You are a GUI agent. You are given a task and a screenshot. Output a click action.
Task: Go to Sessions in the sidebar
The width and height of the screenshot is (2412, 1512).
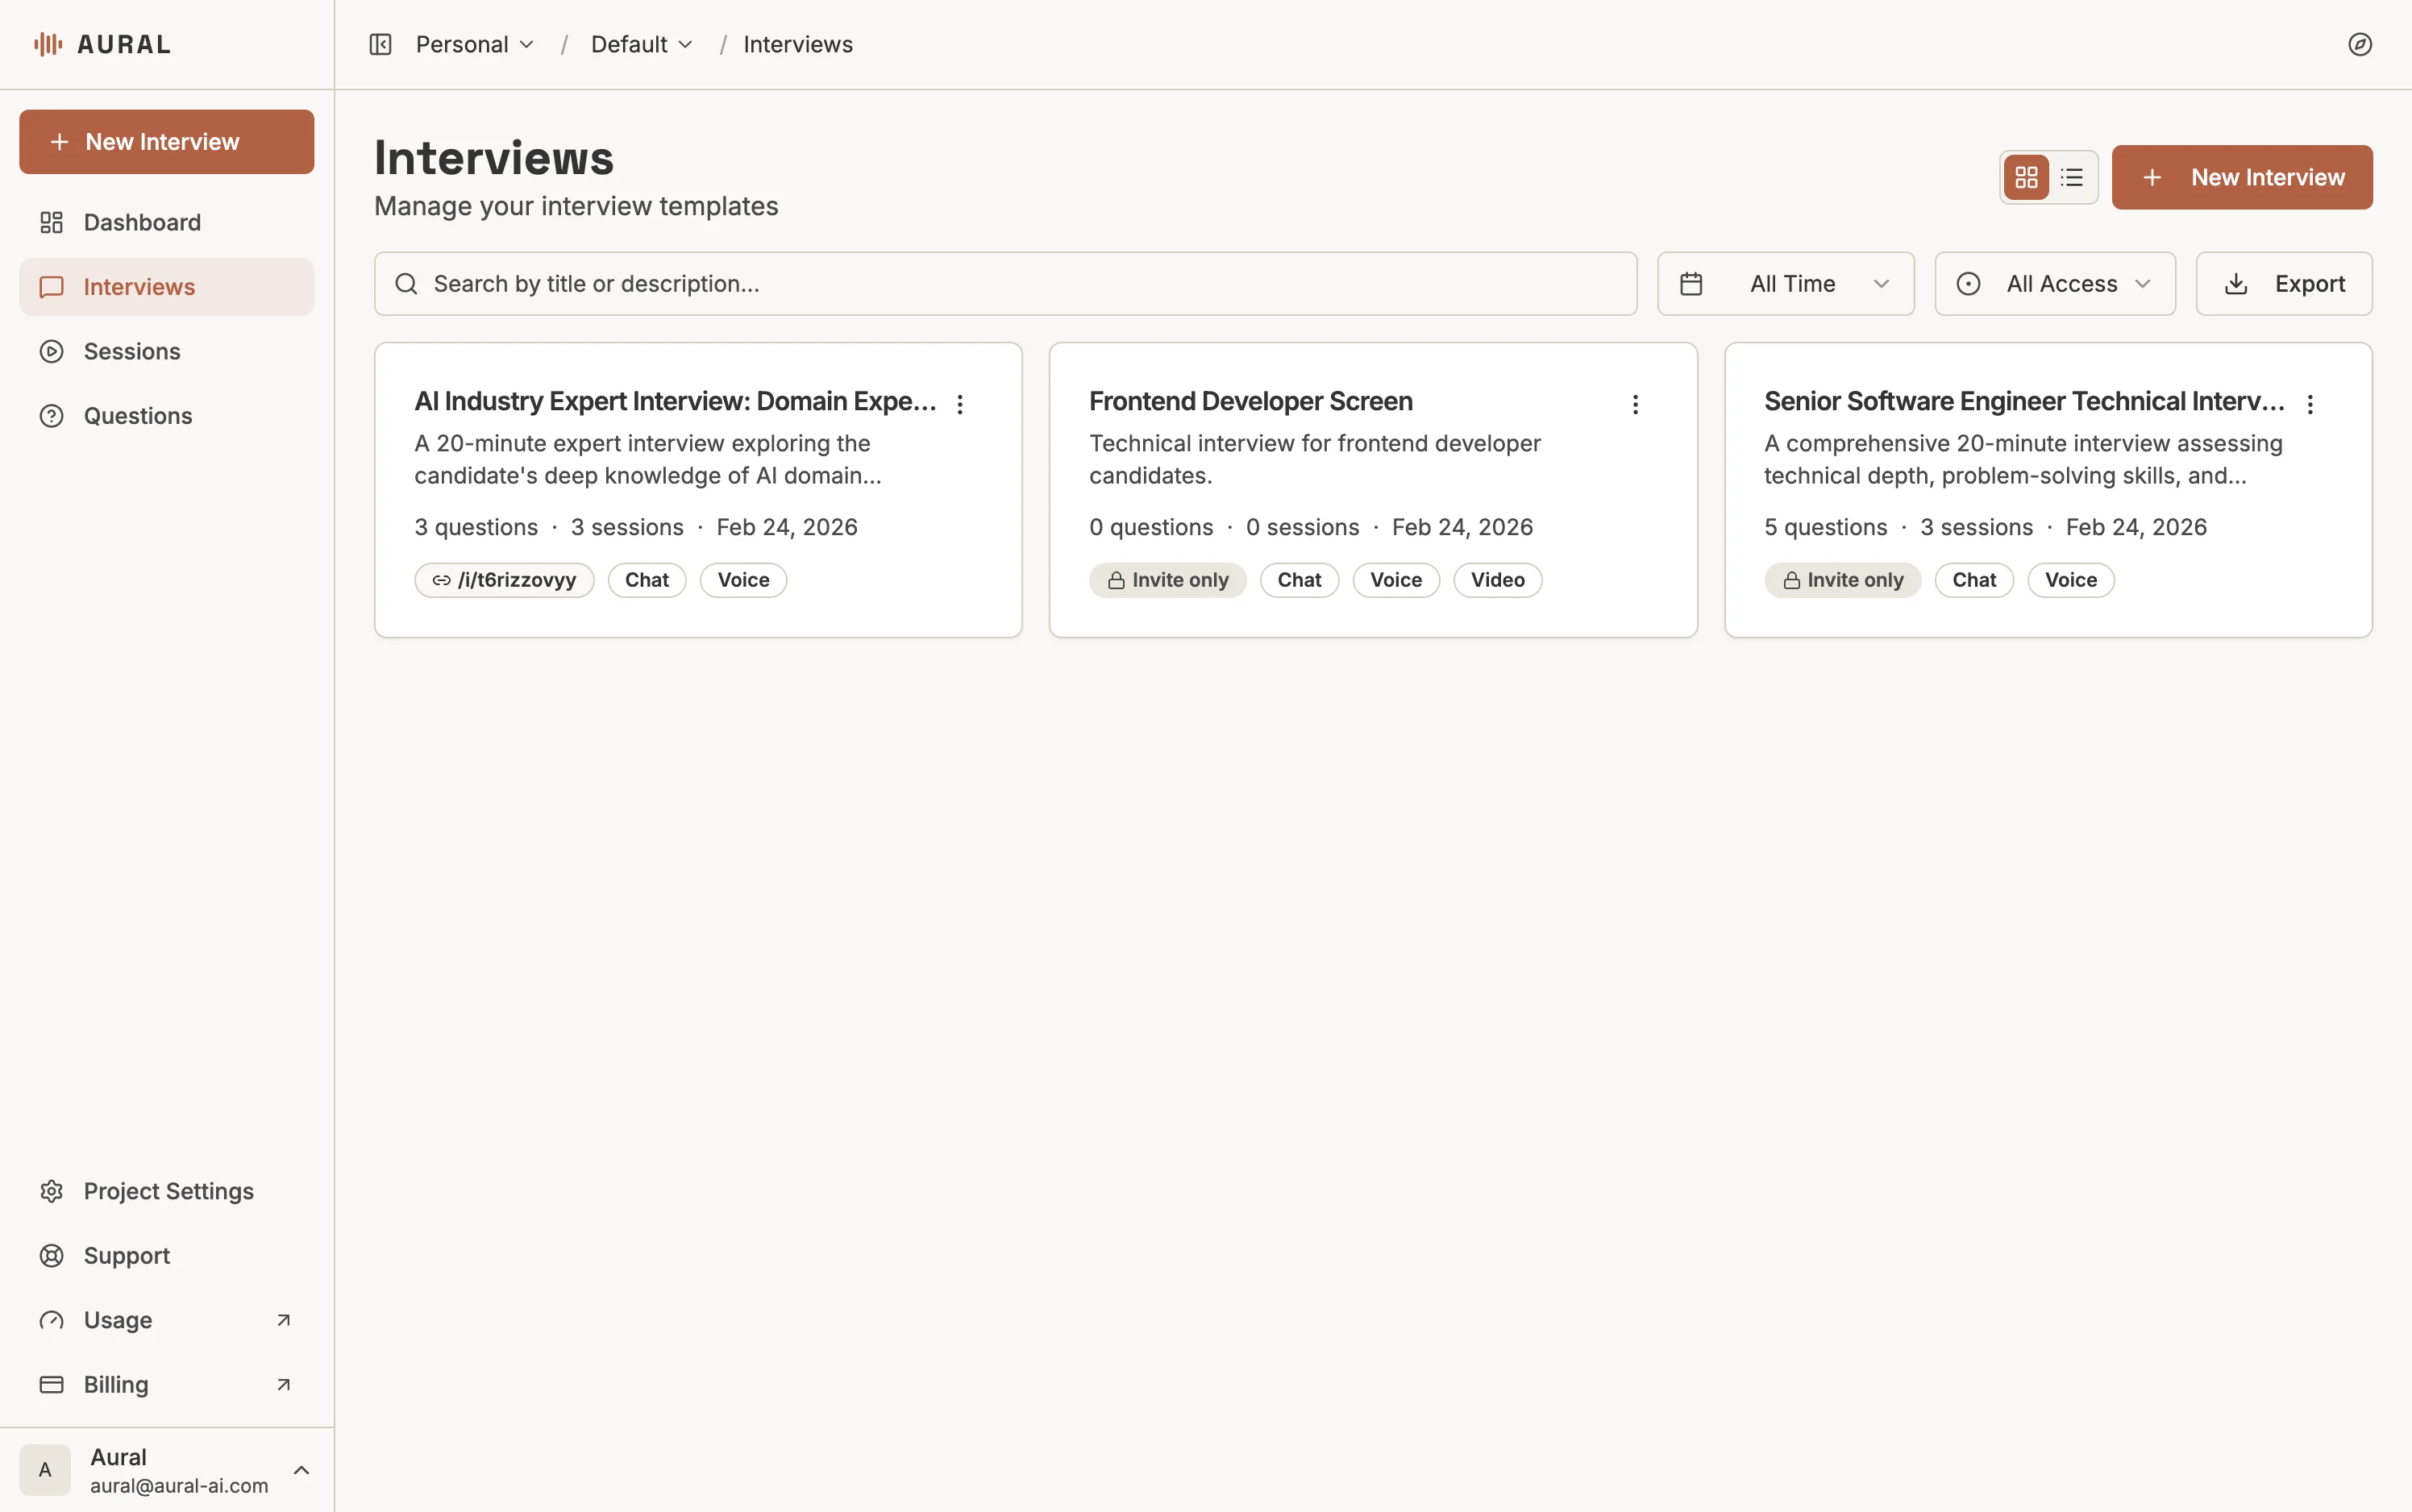132,351
